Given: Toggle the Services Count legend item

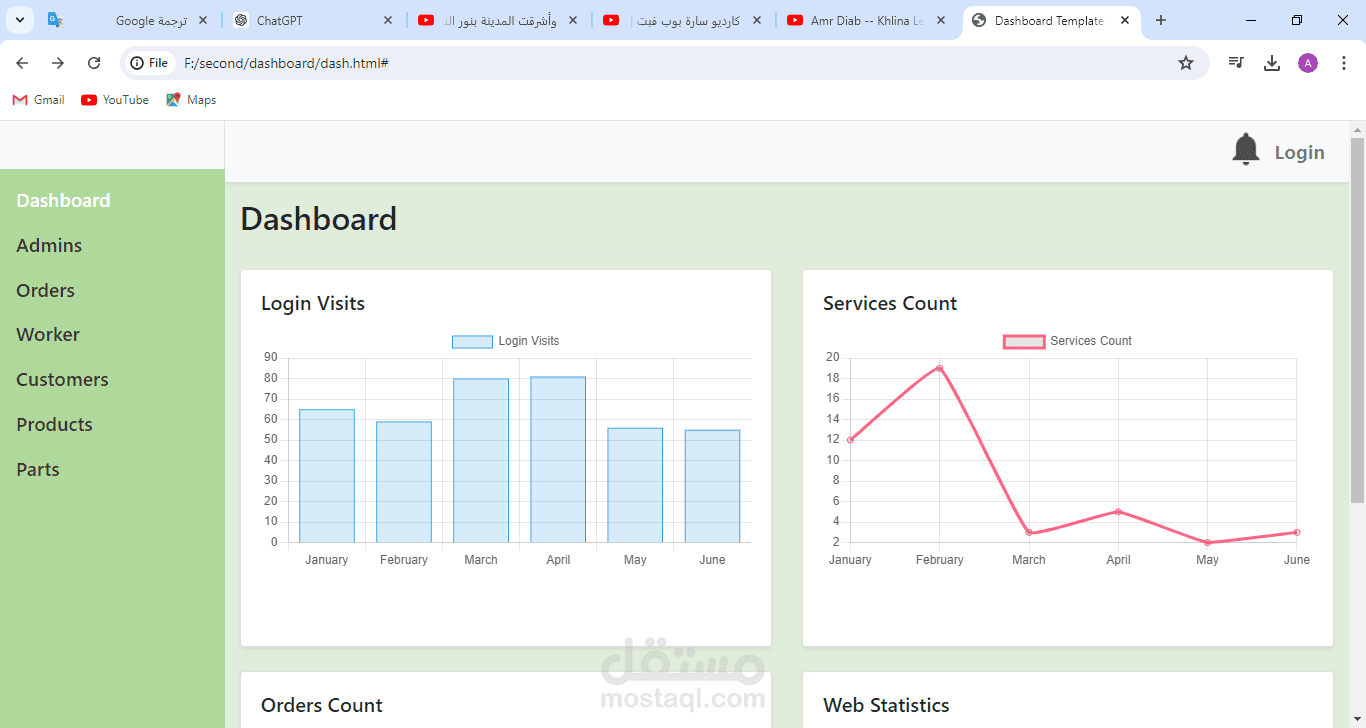Looking at the screenshot, I should (x=1068, y=341).
